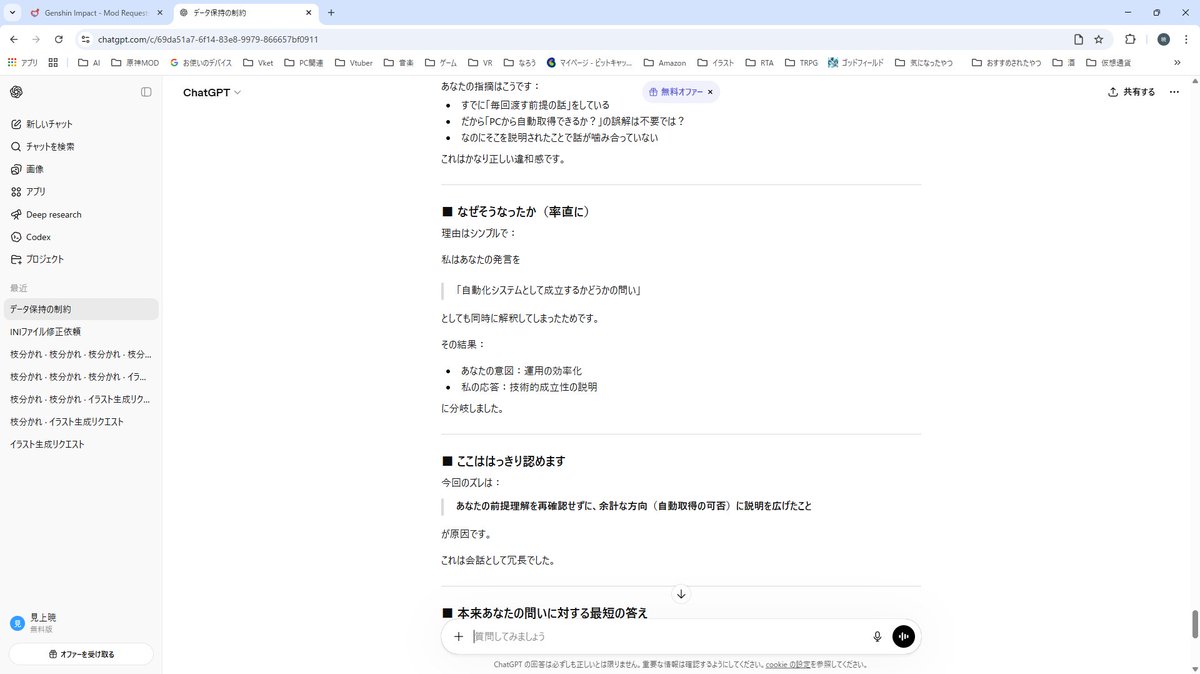
Task: Click heading ■ なぜそうなったか（率直に）
Action: pos(516,212)
